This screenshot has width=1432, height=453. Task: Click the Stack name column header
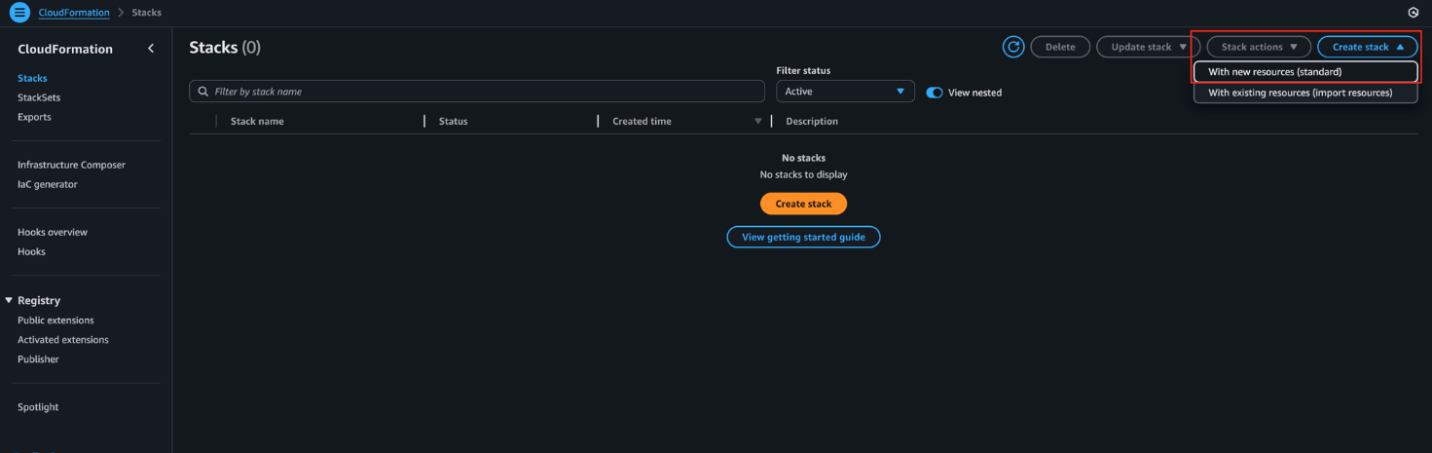(257, 121)
